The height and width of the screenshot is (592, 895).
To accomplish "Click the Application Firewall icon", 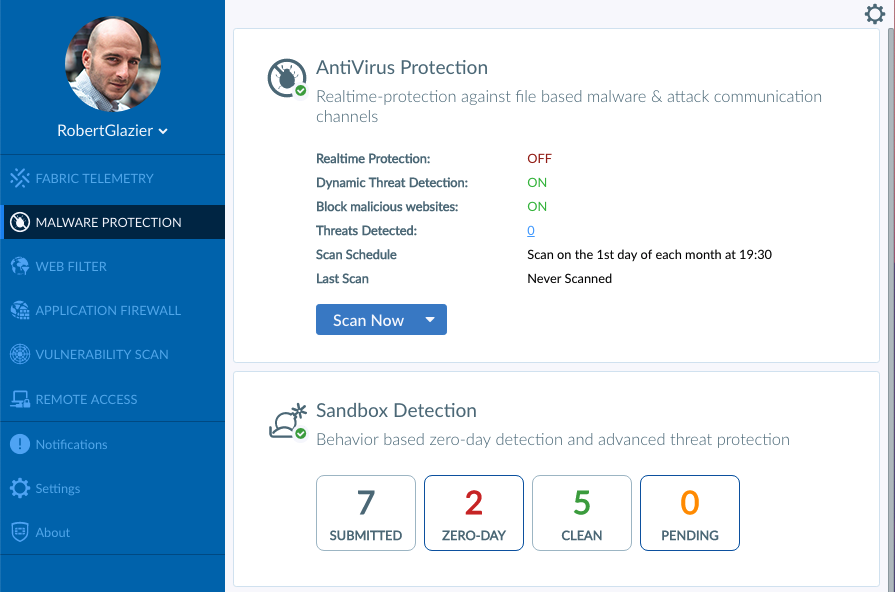I will click(x=19, y=310).
